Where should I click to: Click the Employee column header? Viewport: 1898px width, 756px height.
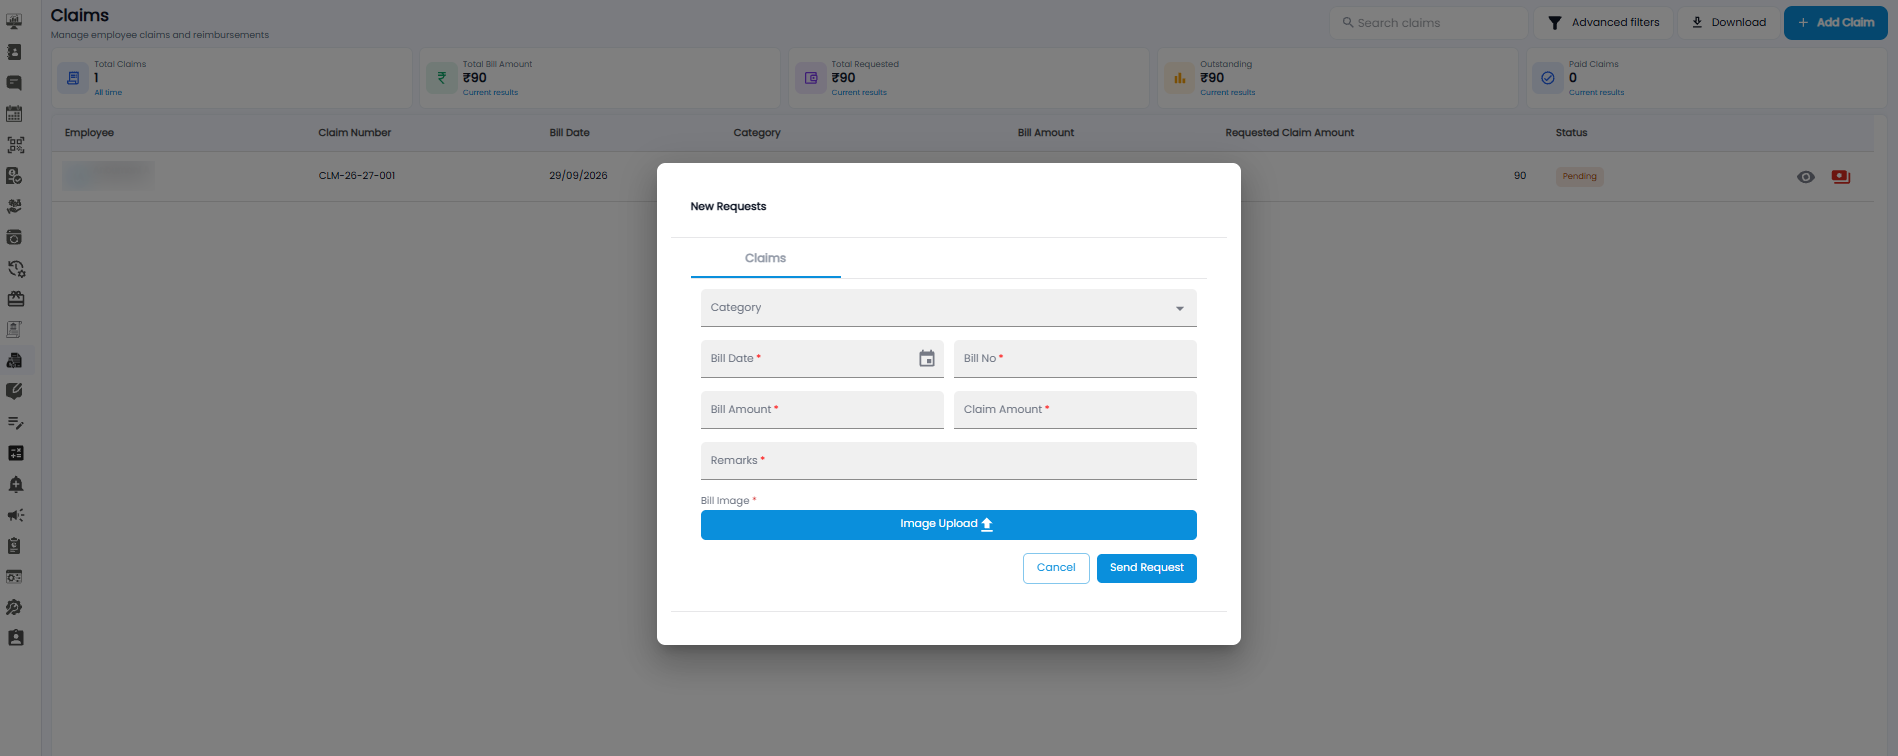click(89, 133)
